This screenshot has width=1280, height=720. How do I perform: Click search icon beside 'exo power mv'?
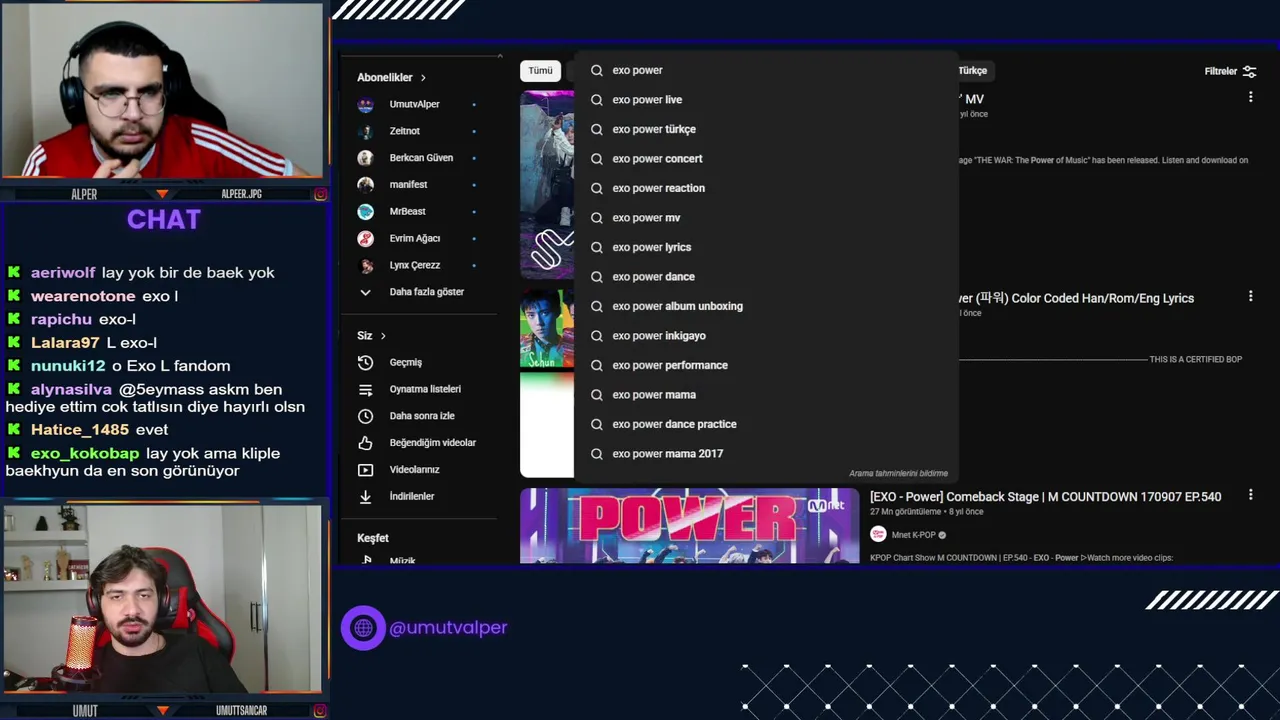tap(597, 218)
